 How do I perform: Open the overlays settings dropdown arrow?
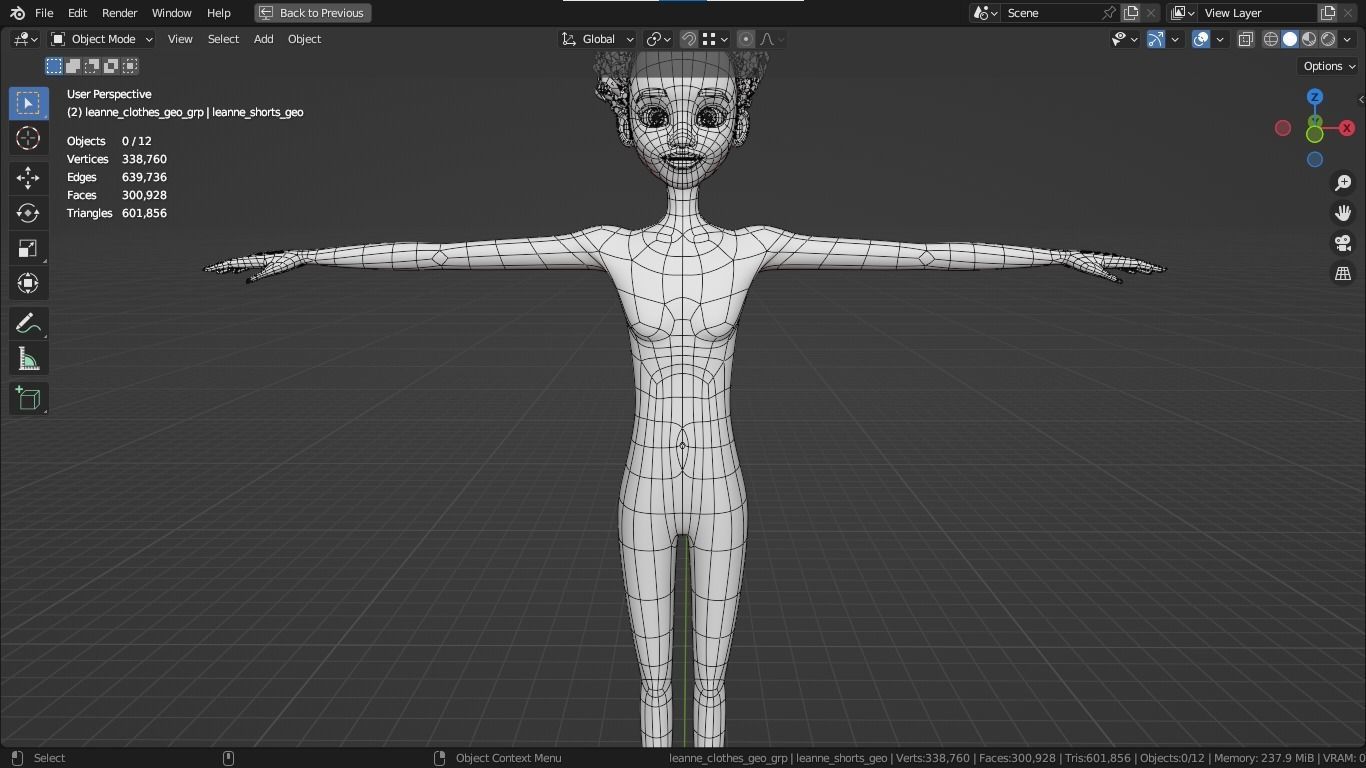[x=1220, y=39]
